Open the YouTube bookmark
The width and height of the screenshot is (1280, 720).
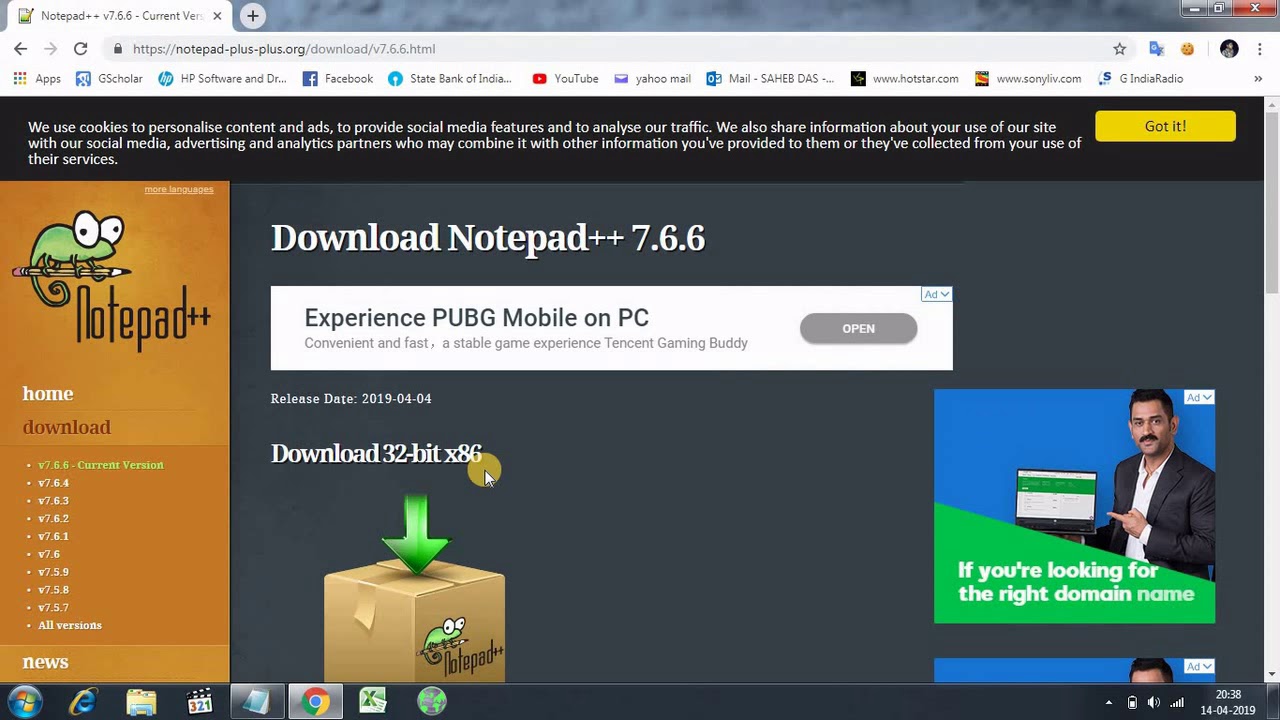[x=566, y=79]
